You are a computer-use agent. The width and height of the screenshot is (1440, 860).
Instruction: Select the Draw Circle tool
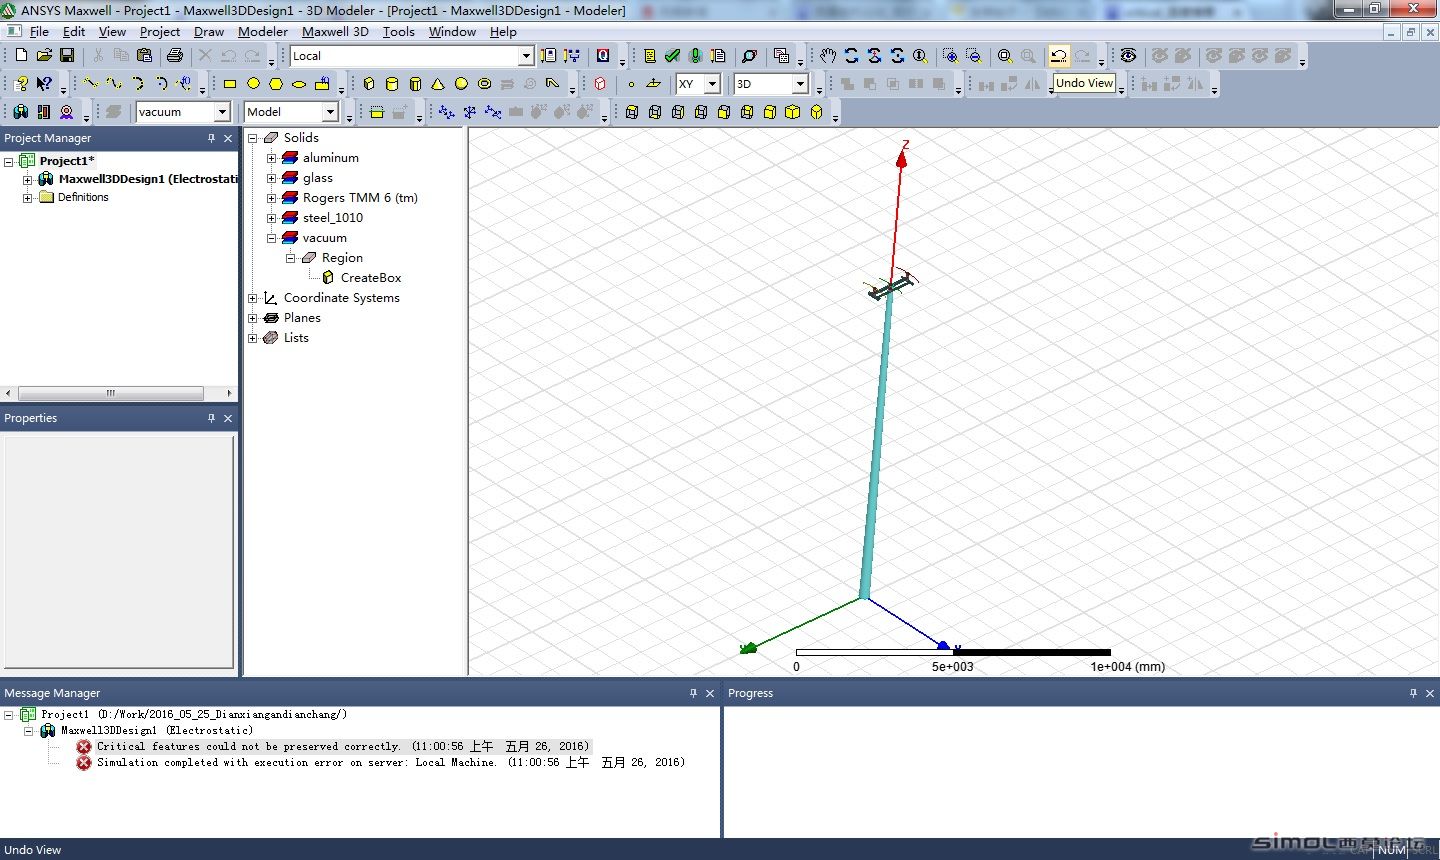pos(253,84)
